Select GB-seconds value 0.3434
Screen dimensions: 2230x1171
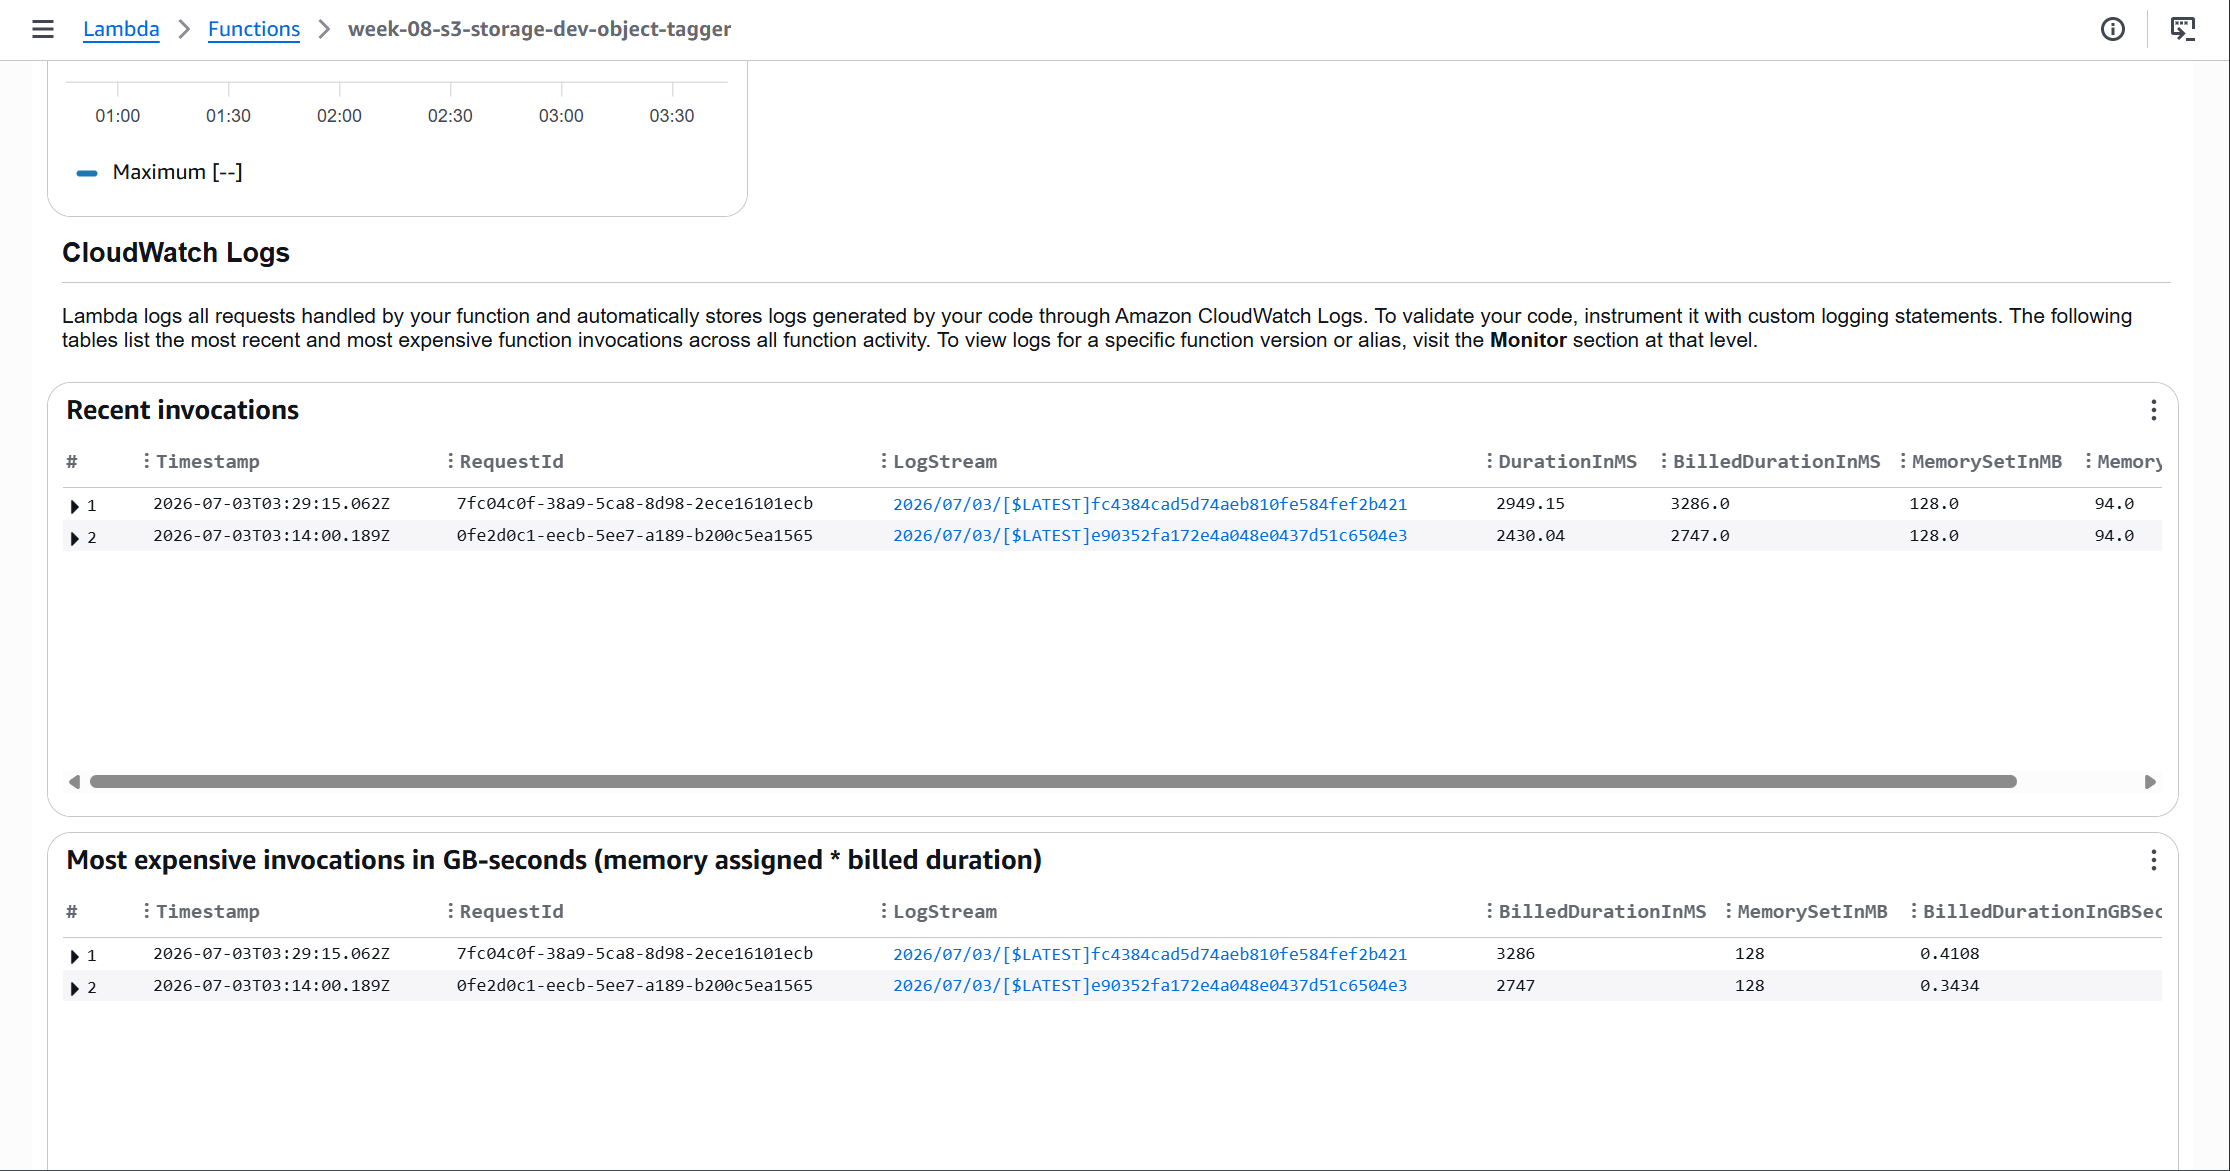click(x=1950, y=986)
